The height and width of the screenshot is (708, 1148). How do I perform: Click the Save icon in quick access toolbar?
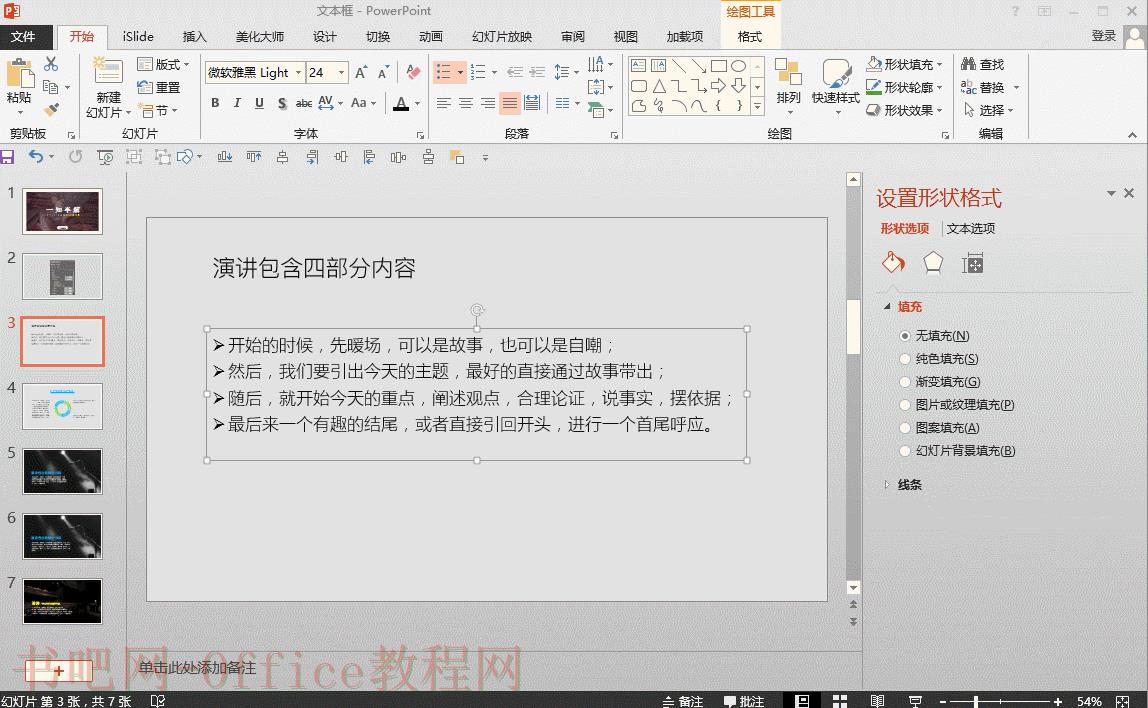[x=7, y=157]
